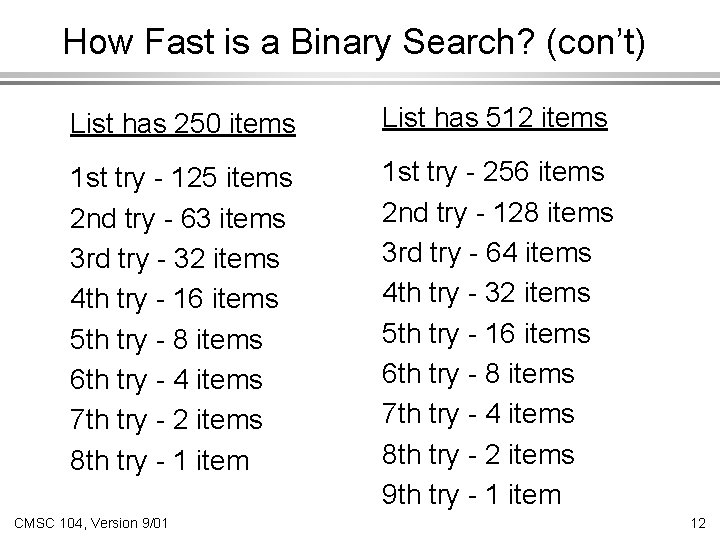Click the slide number 12
720x540 pixels.
point(696,523)
